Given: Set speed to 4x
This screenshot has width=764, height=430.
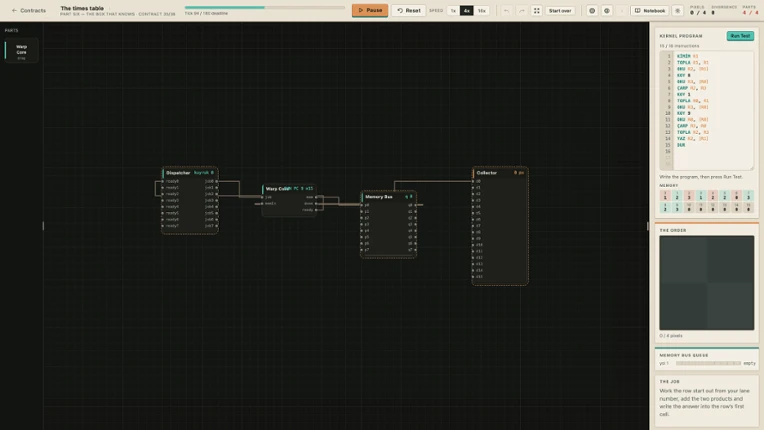Looking at the screenshot, I should point(466,11).
